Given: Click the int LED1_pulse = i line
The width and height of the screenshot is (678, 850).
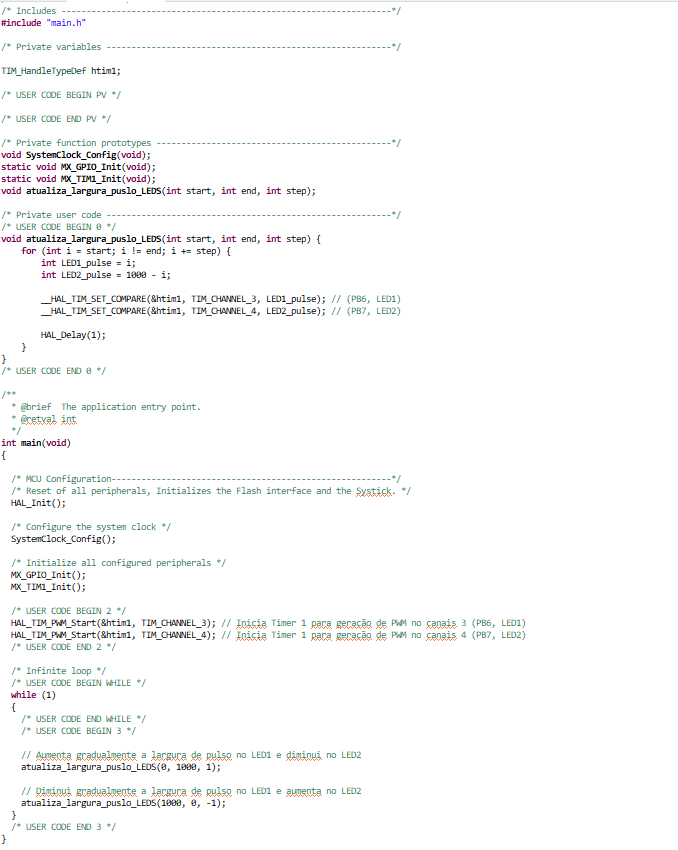Looking at the screenshot, I should coord(88,263).
